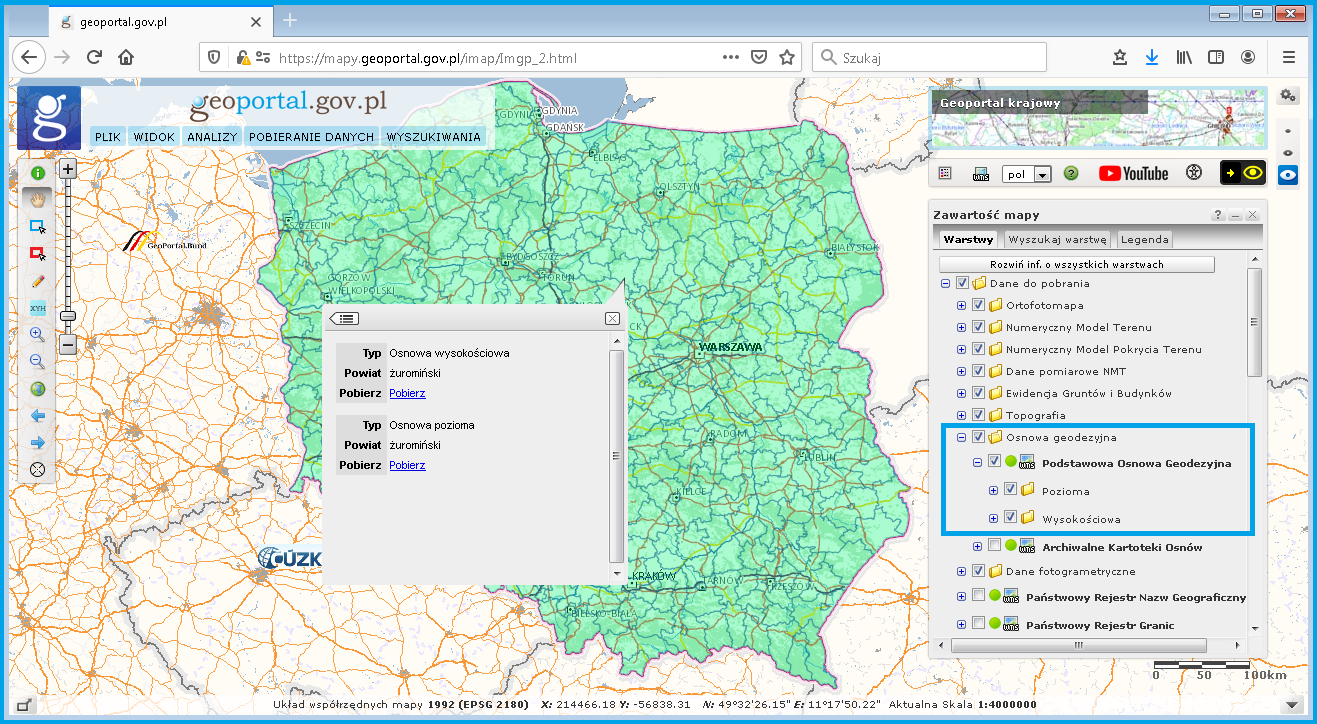Open the pol language dropdown
The height and width of the screenshot is (724, 1317).
click(x=1042, y=175)
